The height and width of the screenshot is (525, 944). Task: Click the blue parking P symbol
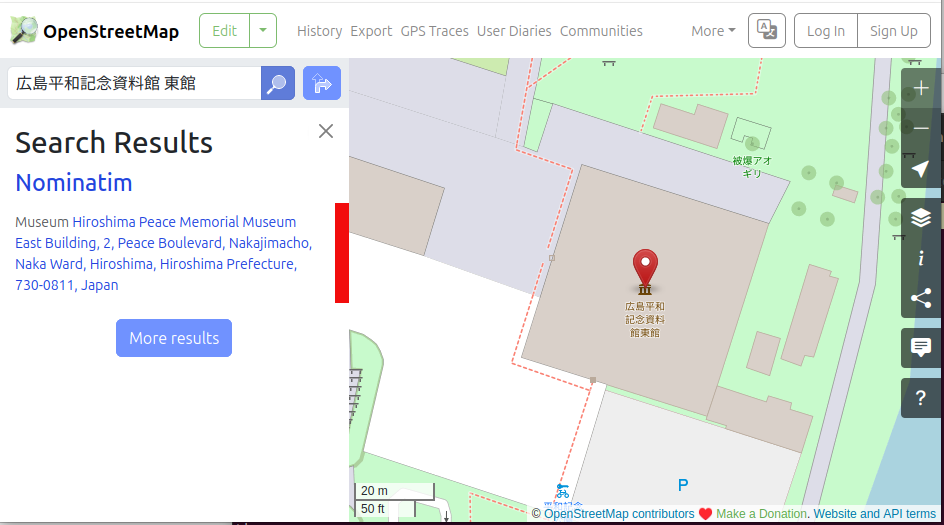[683, 485]
